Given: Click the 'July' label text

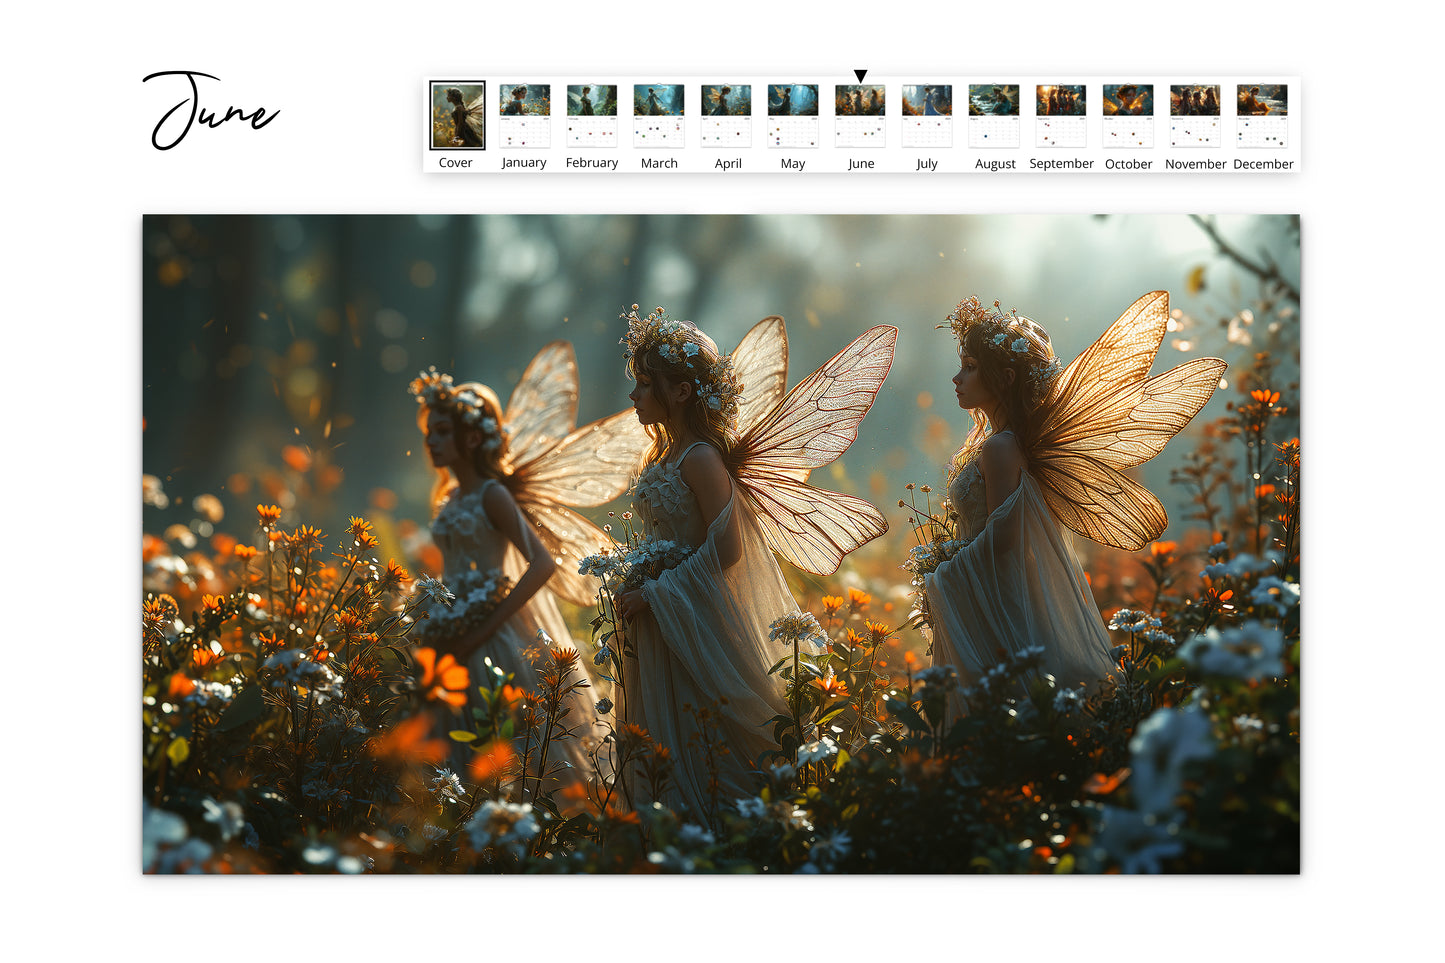Looking at the screenshot, I should (927, 164).
